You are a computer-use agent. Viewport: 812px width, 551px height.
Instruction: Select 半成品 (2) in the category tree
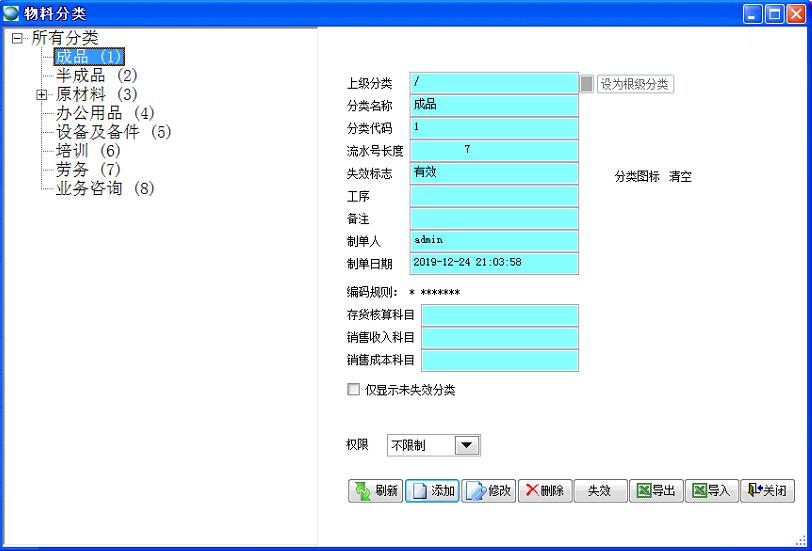96,75
